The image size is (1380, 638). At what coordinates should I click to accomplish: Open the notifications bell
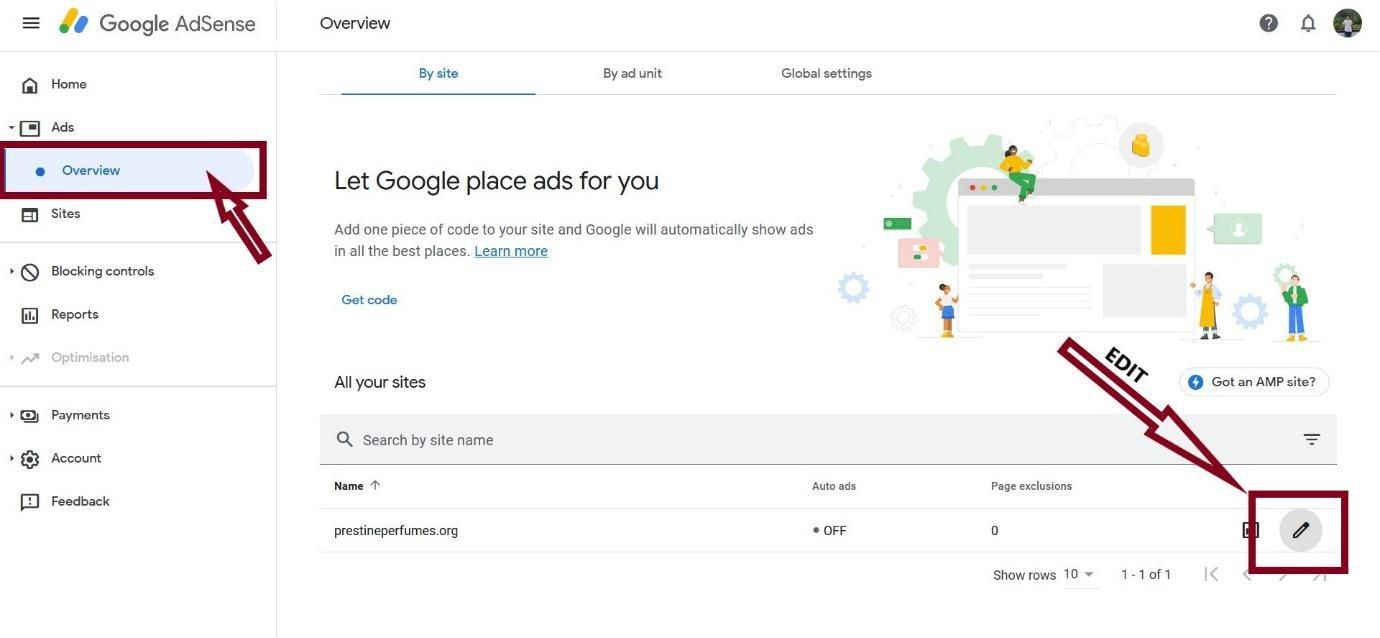pos(1308,23)
